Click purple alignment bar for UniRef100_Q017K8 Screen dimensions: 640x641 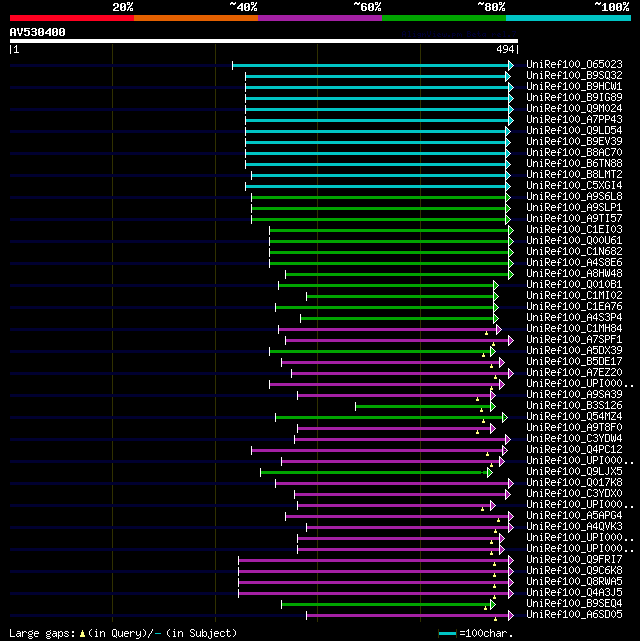click(394, 484)
